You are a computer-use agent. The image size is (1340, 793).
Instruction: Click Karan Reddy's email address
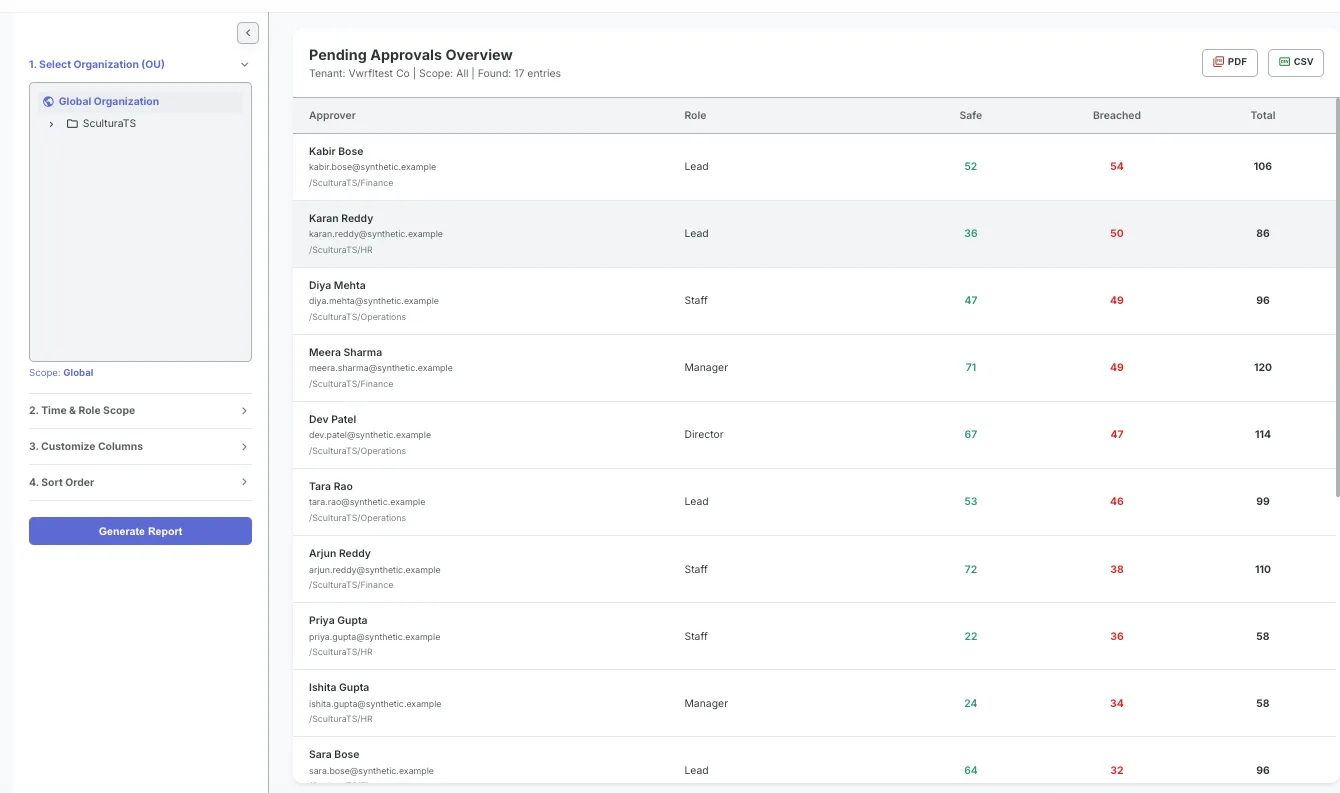(376, 234)
